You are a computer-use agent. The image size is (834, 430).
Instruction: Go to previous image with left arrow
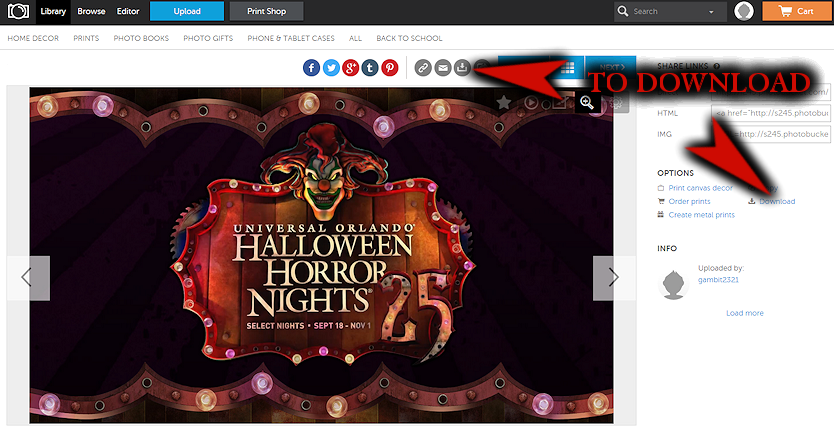pyautogui.click(x=27, y=278)
